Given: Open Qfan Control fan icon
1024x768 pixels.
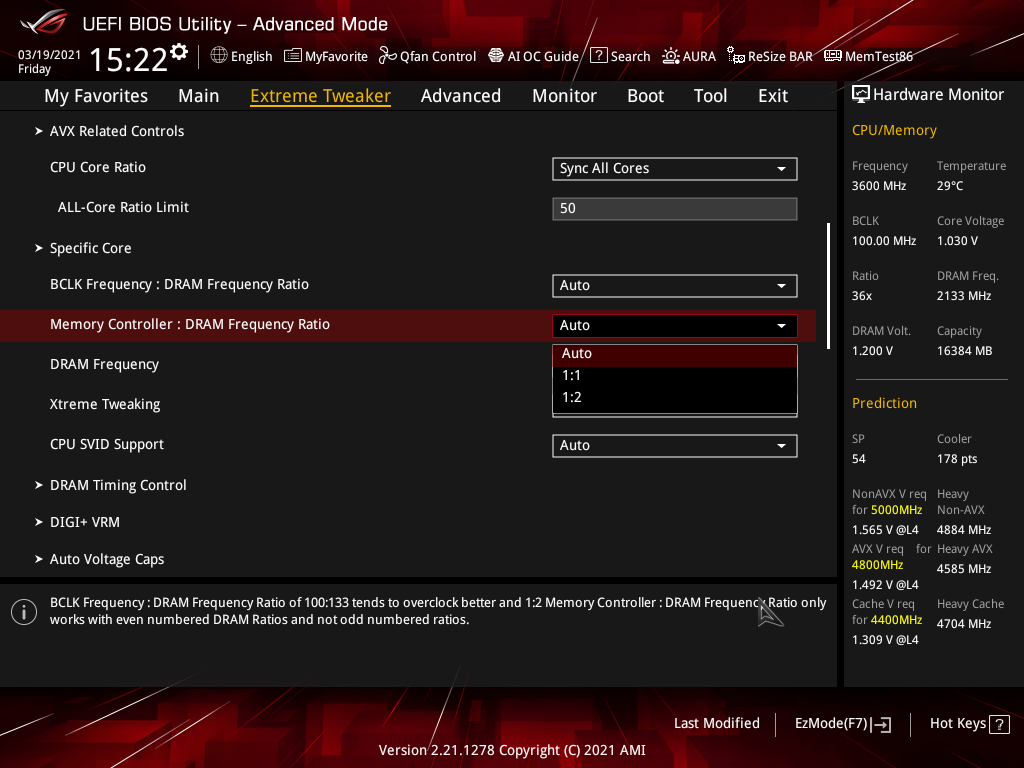Looking at the screenshot, I should point(388,56).
